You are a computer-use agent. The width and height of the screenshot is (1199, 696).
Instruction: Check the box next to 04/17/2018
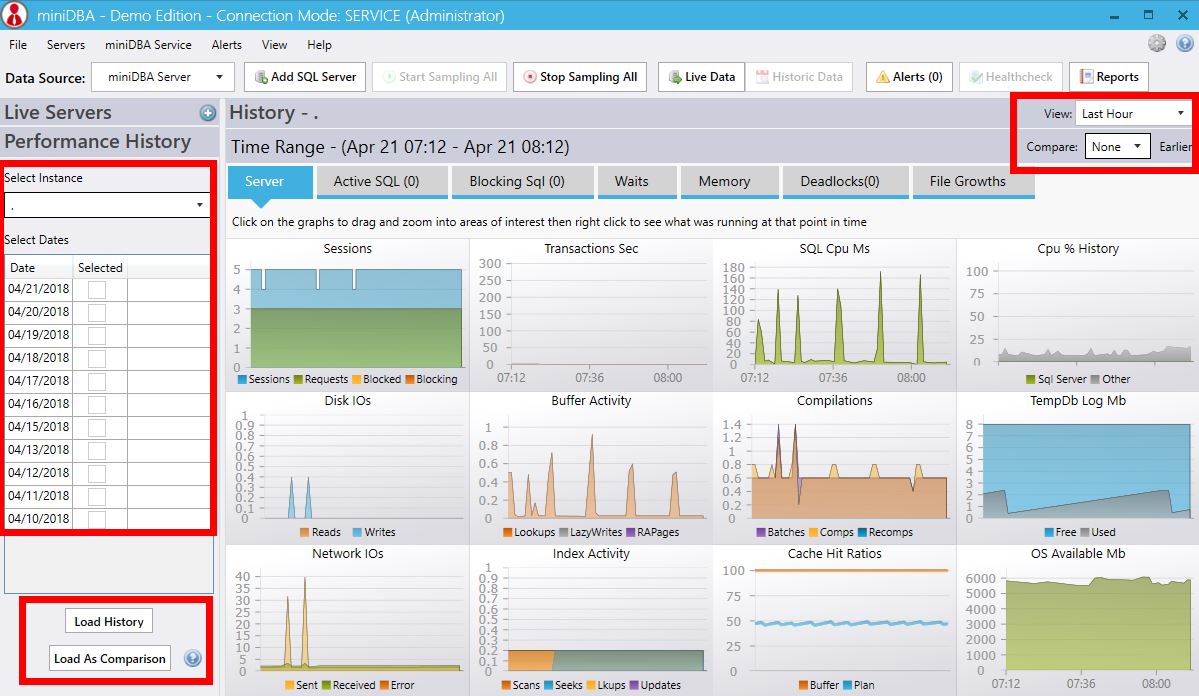tap(97, 382)
